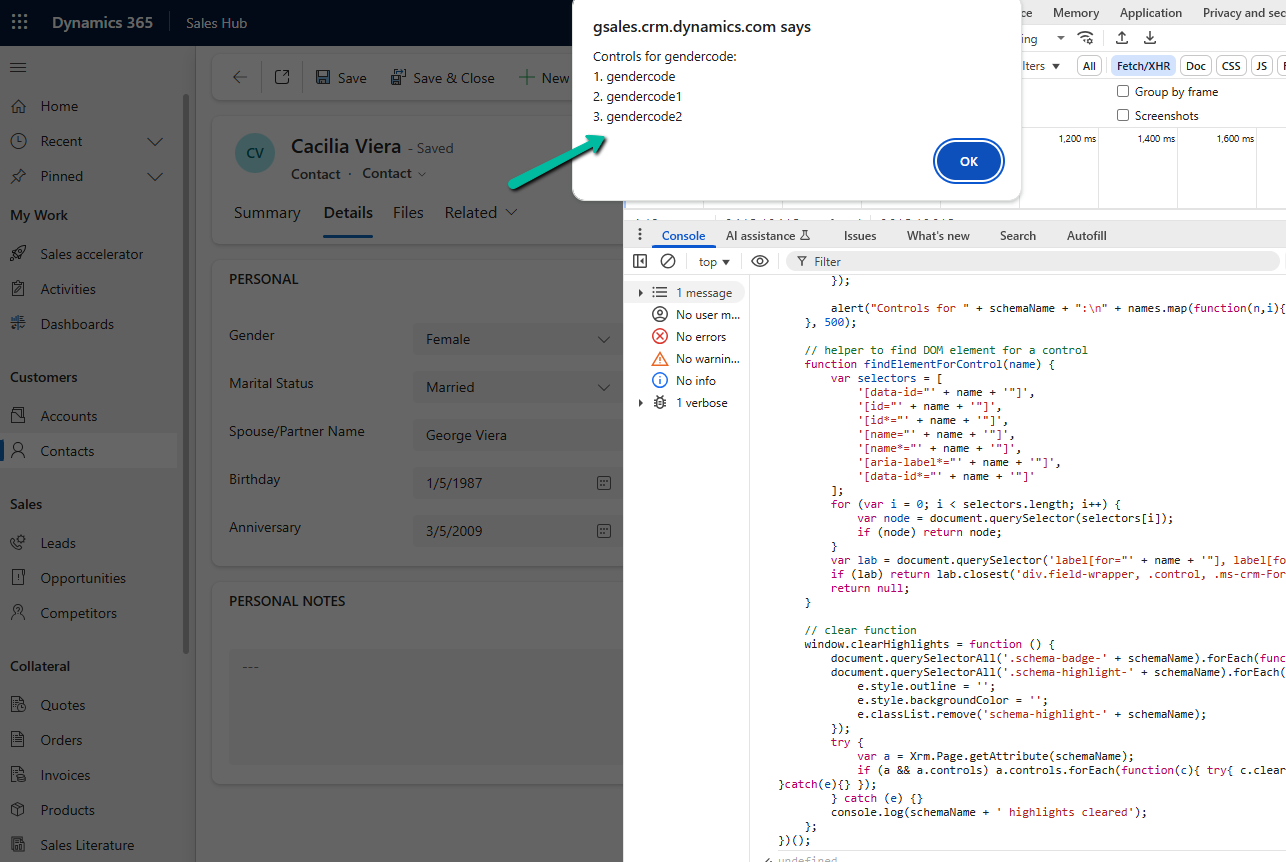Screen dimensions: 1286x862
Task: Select the Fetch/XHR filter toggle
Action: click(x=1142, y=66)
